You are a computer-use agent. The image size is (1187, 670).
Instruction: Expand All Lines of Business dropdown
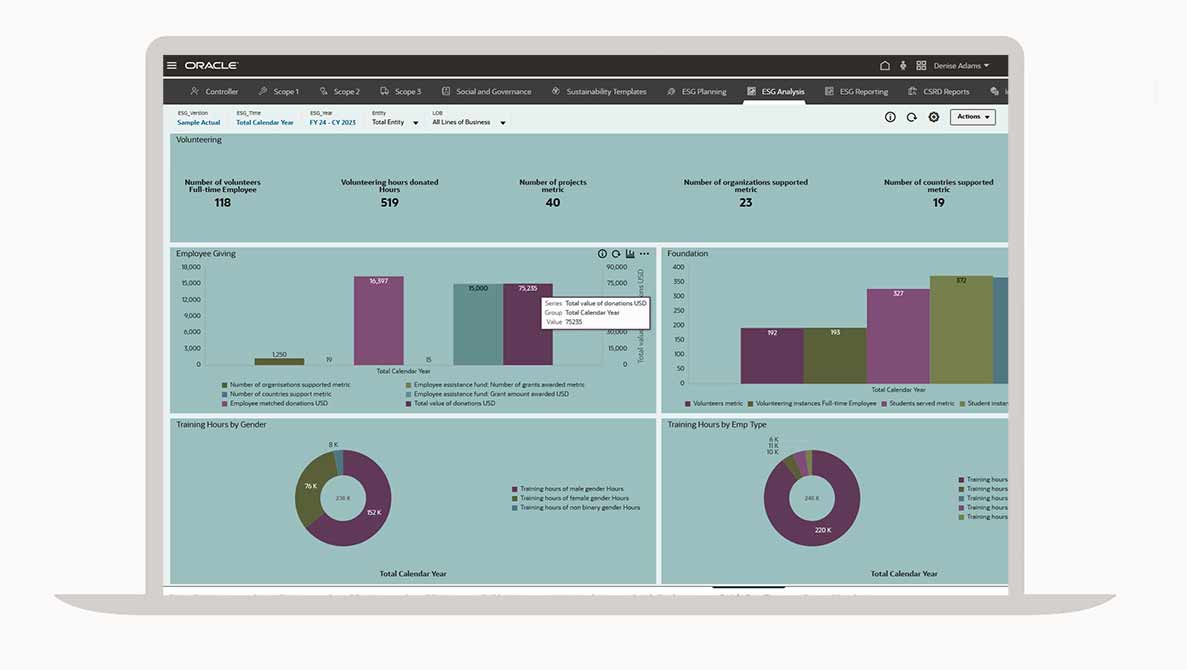[x=469, y=122]
